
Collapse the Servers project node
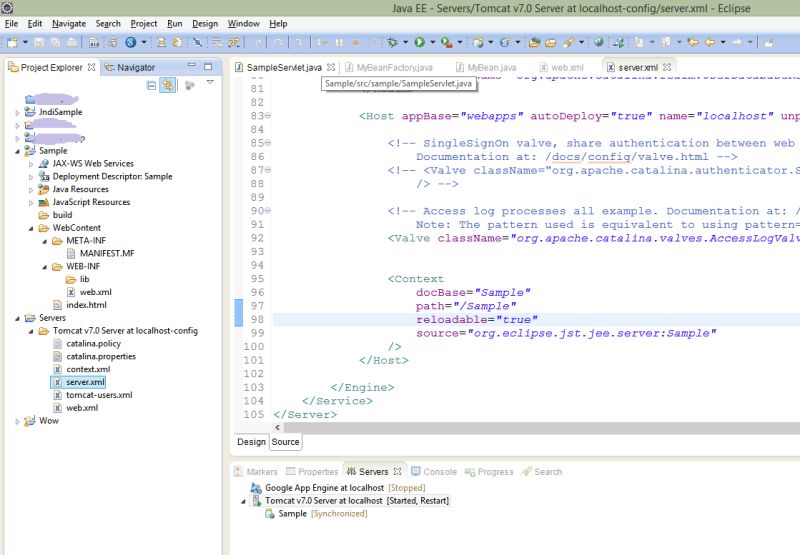[x=17, y=318]
